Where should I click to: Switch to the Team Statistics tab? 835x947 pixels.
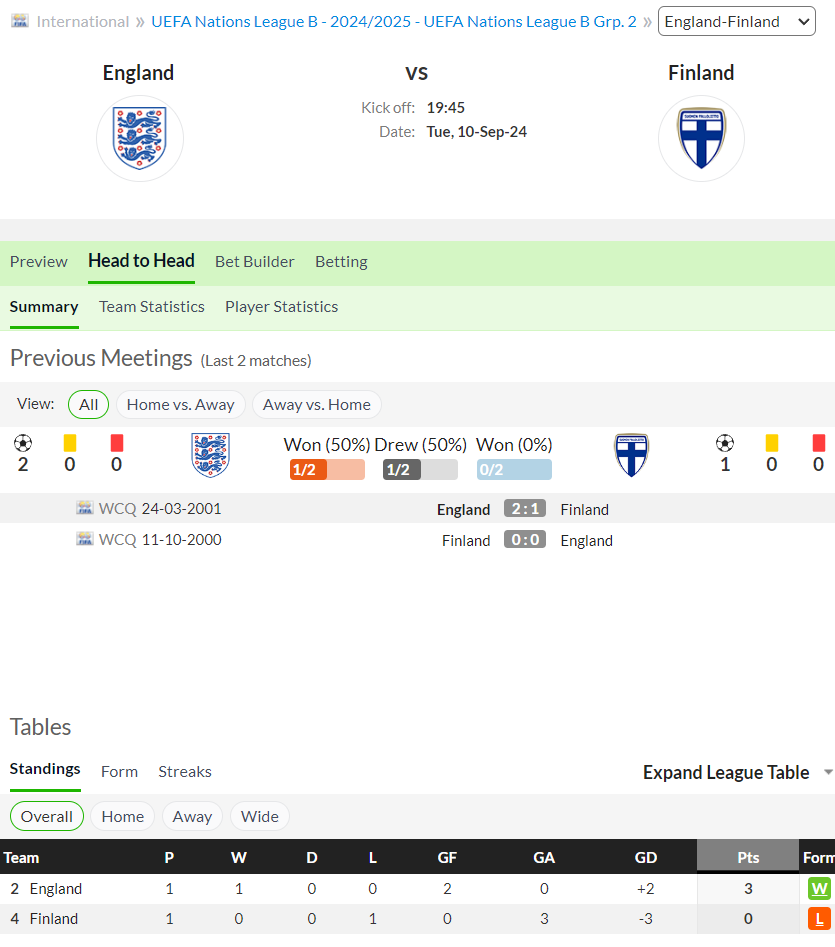[152, 307]
